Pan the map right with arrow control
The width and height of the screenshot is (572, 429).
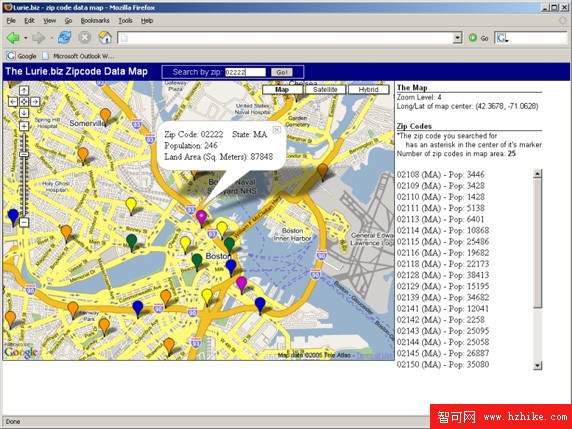tap(35, 102)
